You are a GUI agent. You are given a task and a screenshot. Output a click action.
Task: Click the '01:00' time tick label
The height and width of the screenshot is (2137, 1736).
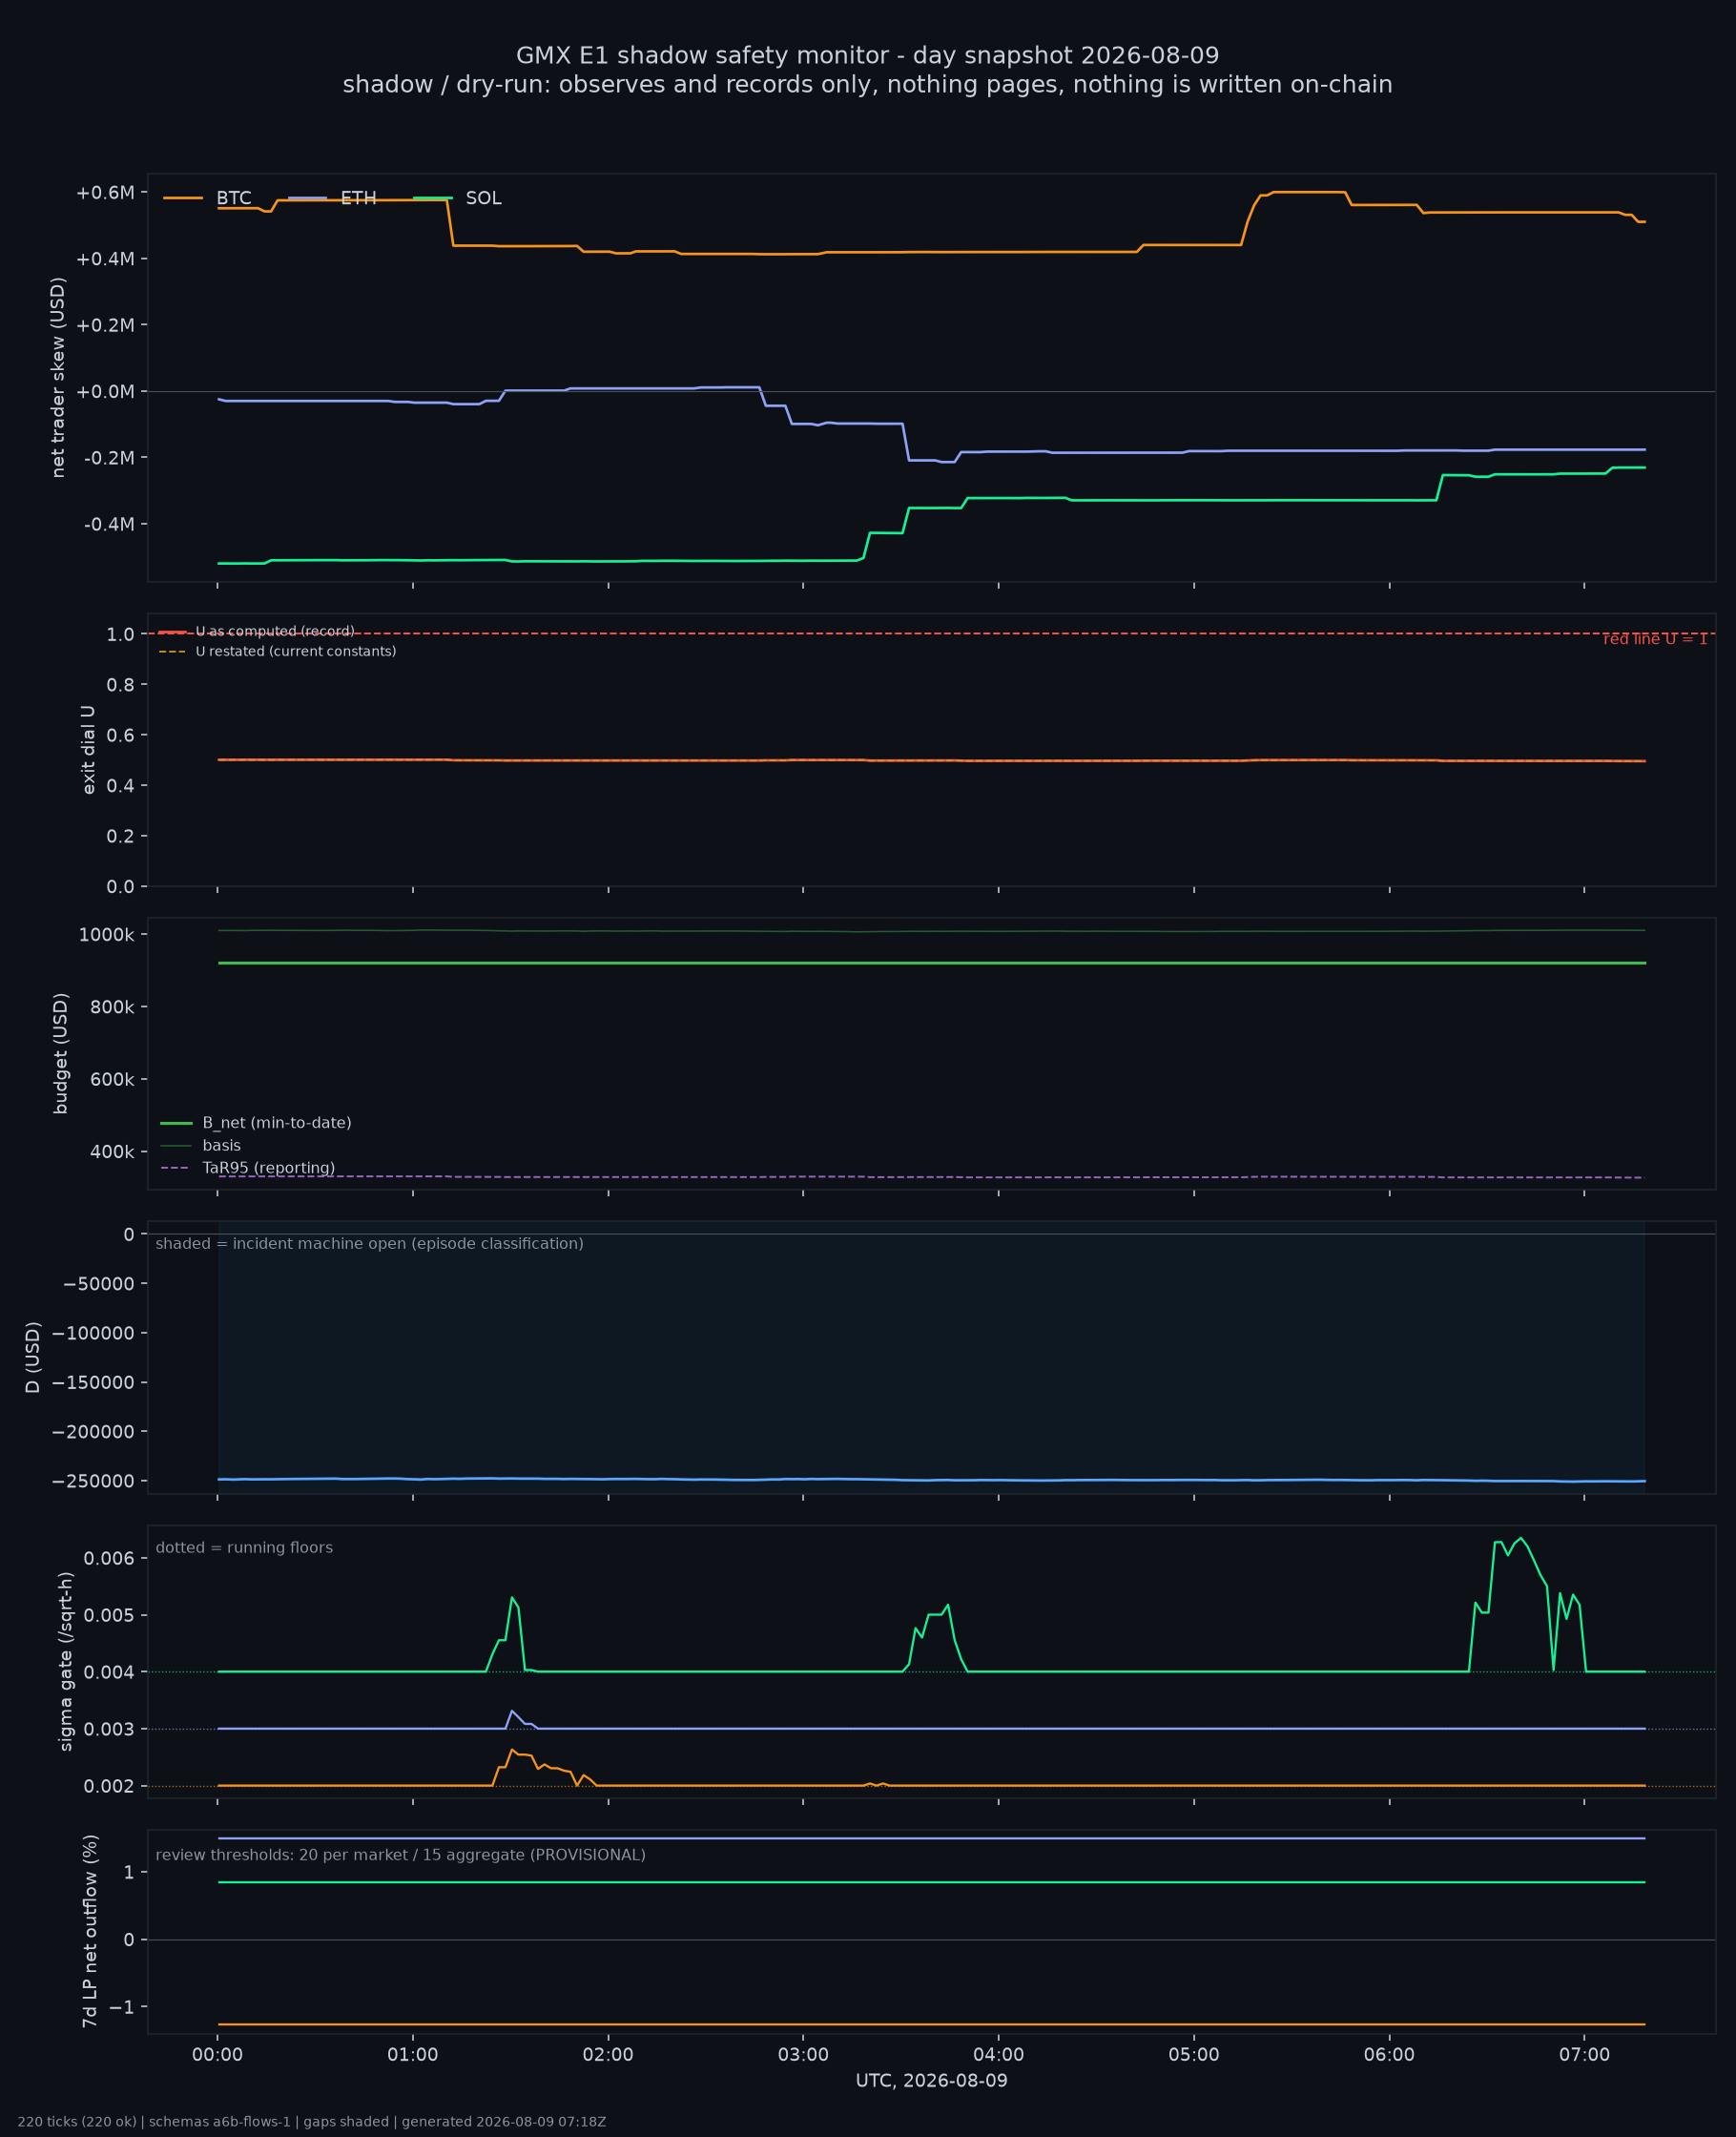(x=413, y=2055)
